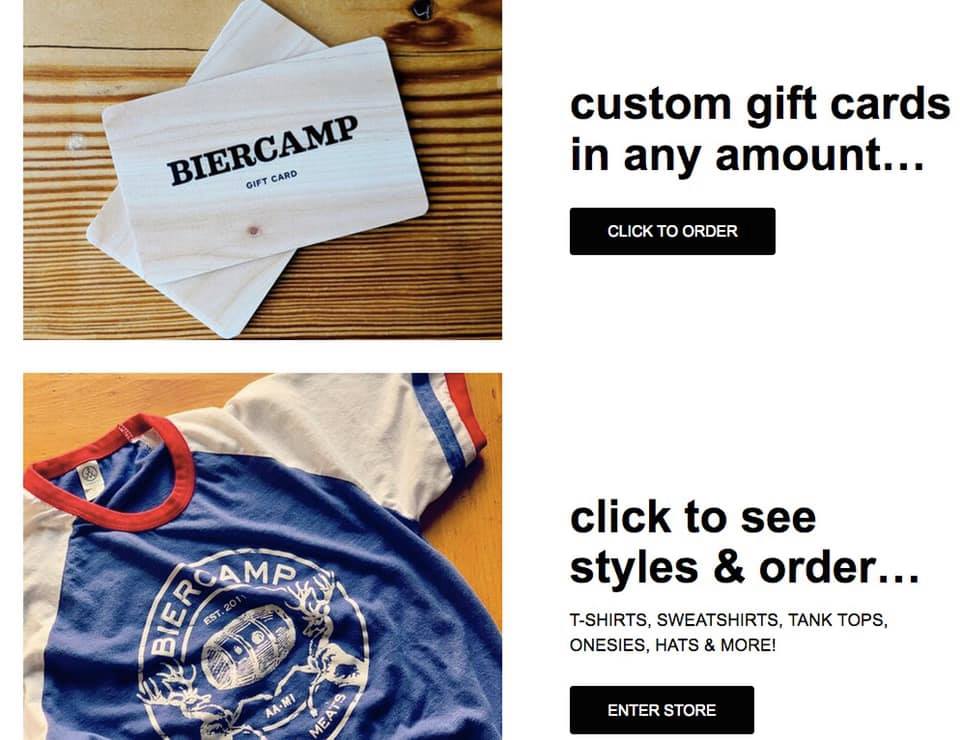Click the ONESIES, HATS & MORE! text line
Image resolution: width=960 pixels, height=740 pixels.
click(x=672, y=645)
